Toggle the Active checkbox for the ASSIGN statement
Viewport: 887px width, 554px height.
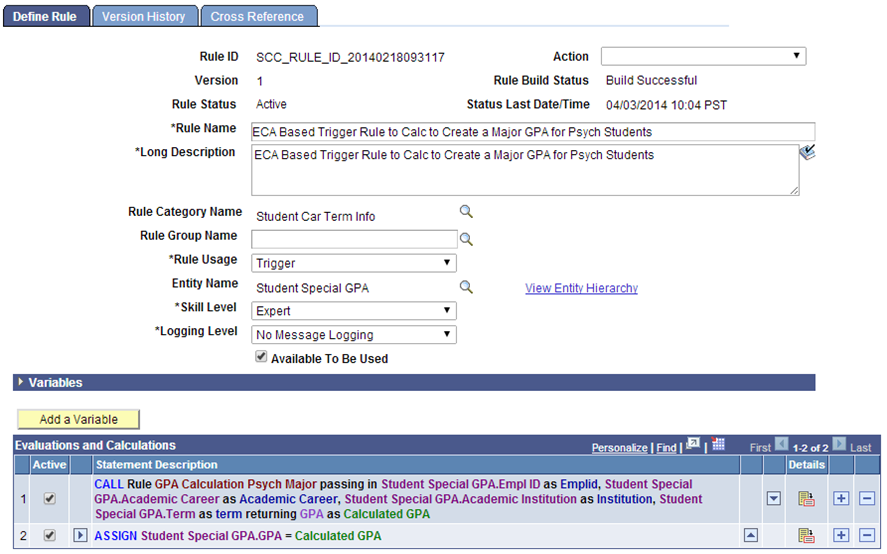tap(50, 535)
